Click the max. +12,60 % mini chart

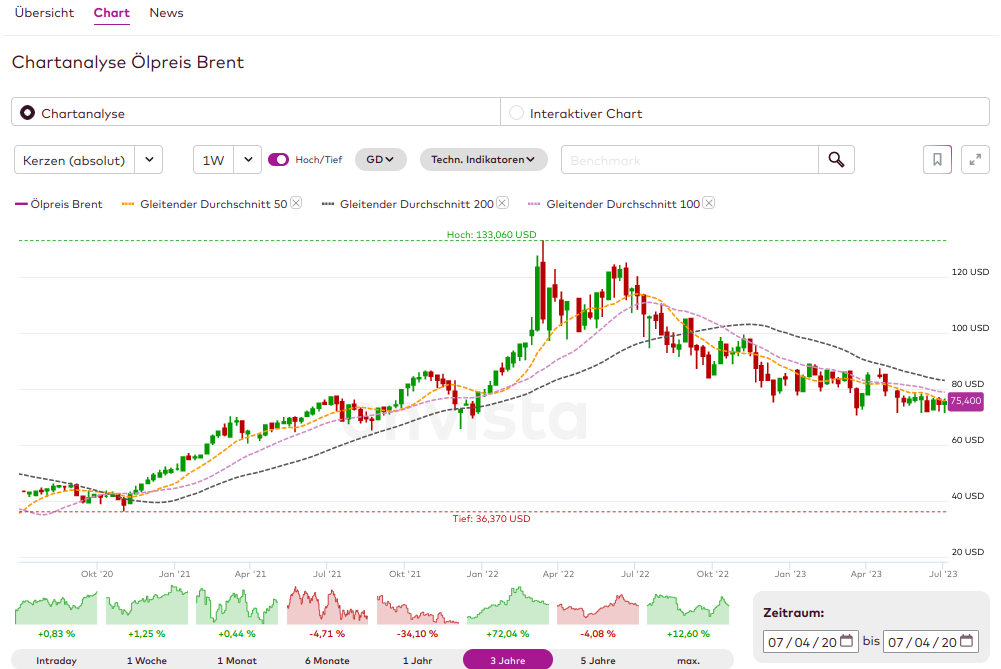pos(688,609)
